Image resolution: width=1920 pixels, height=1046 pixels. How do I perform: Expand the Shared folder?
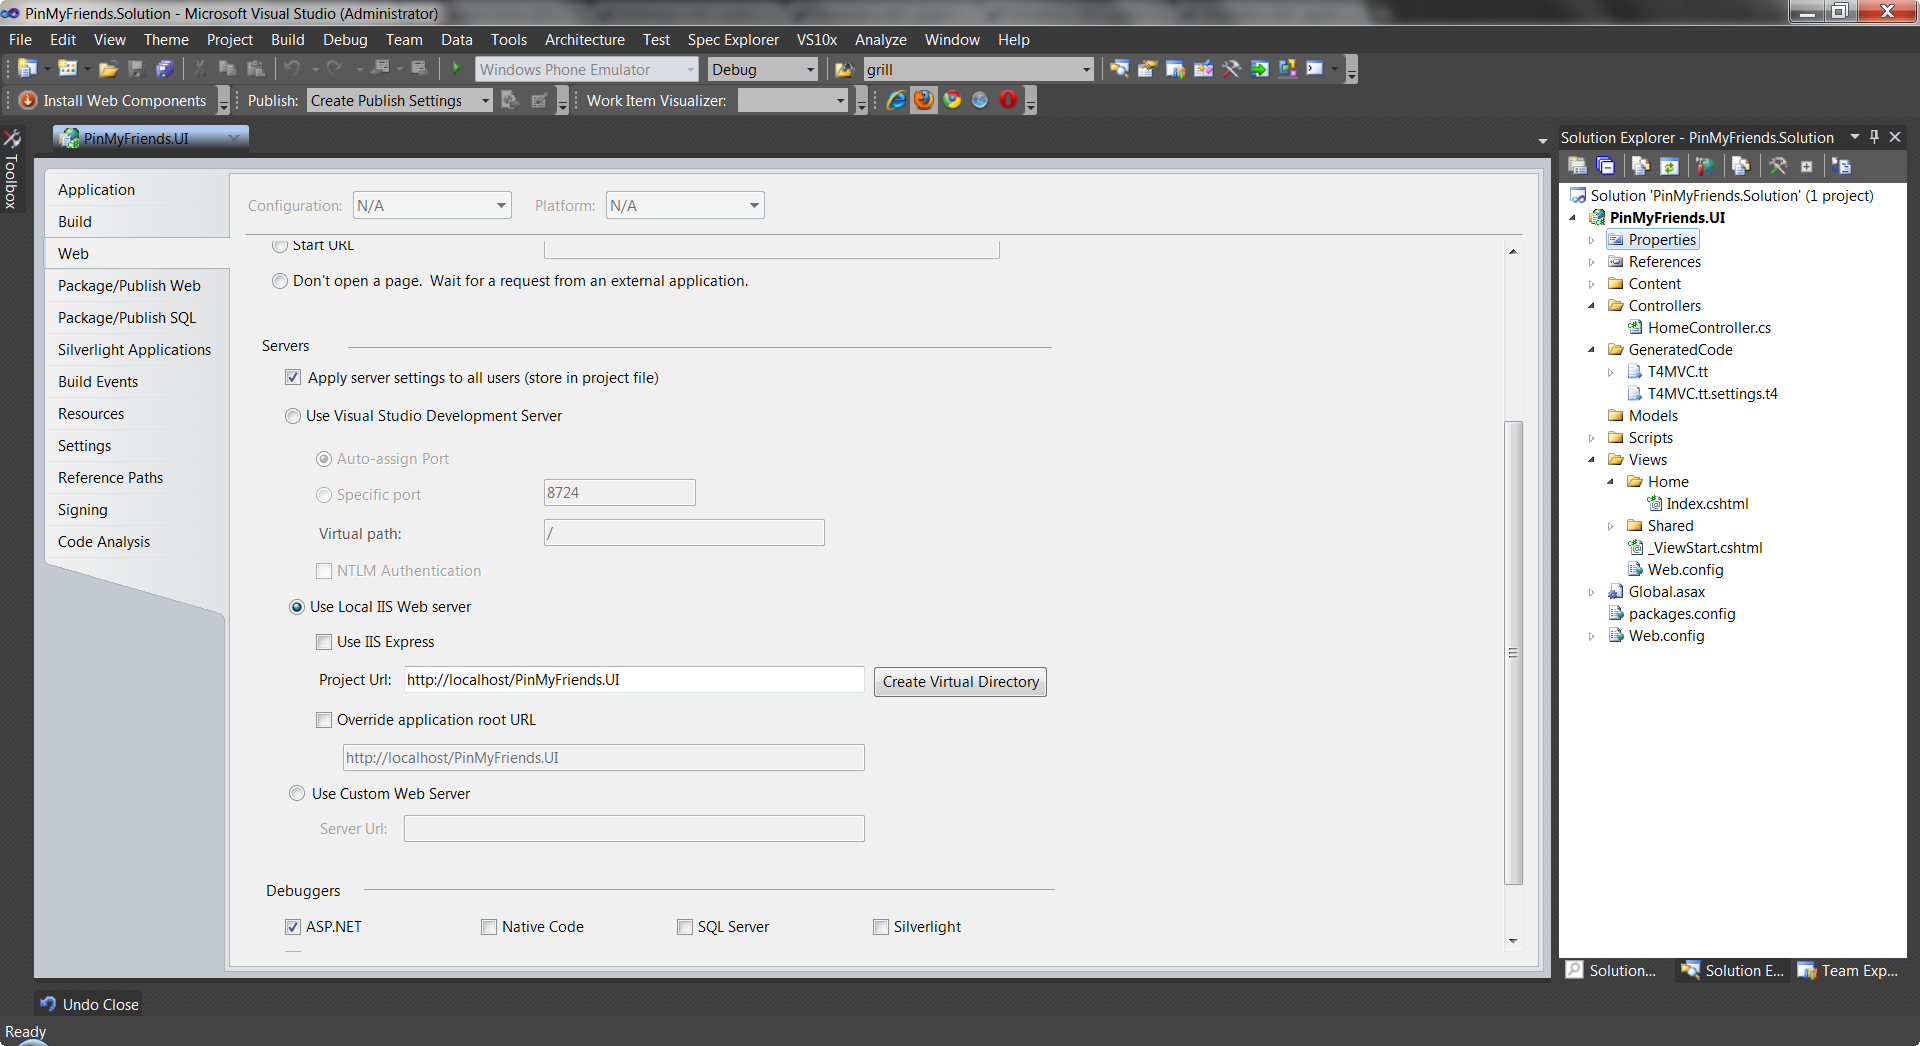click(1611, 526)
